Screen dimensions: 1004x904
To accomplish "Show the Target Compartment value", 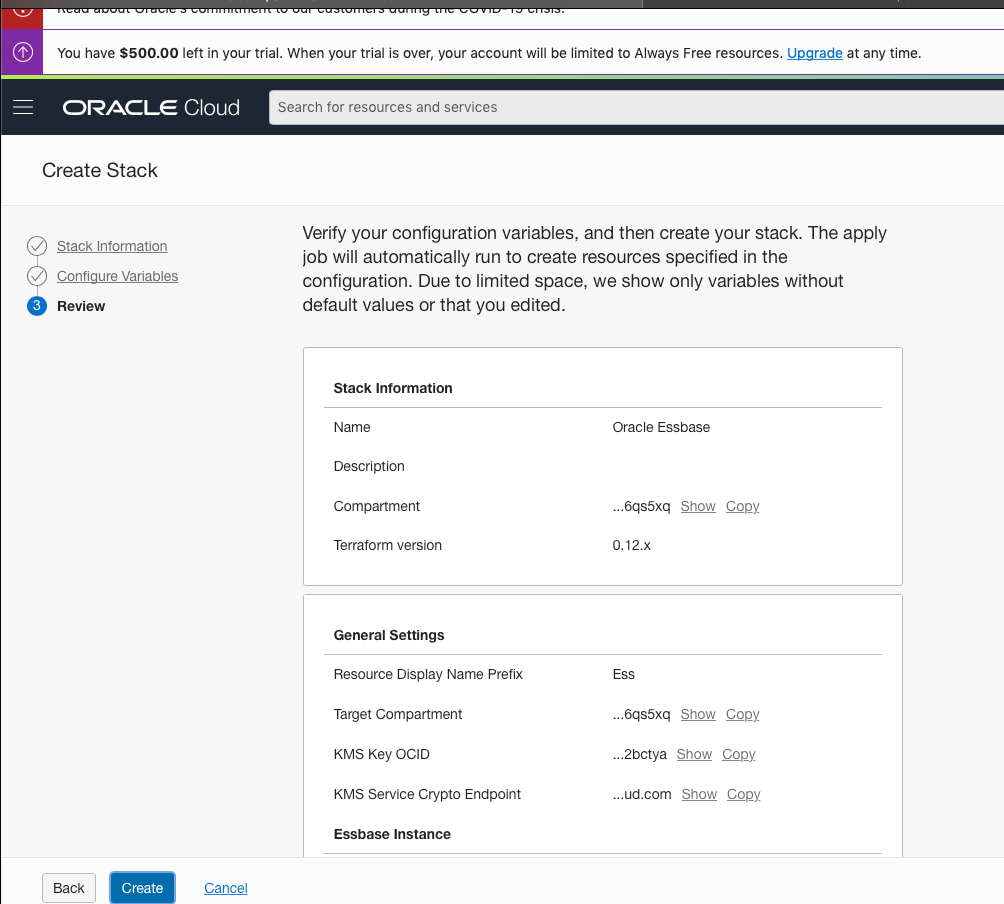I will 698,714.
